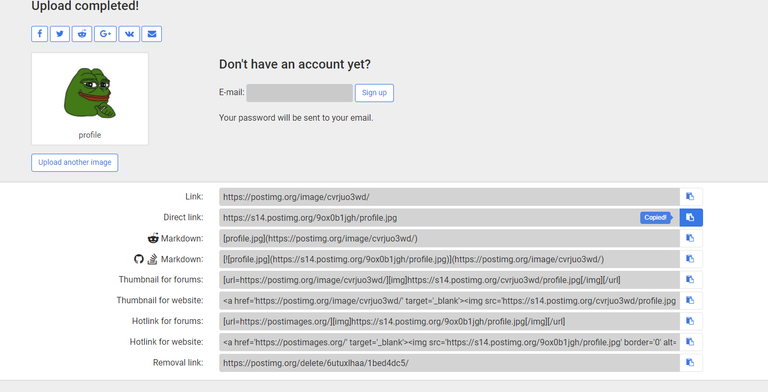Copy the Reddit Markdown code
The image size is (768, 392).
point(691,238)
